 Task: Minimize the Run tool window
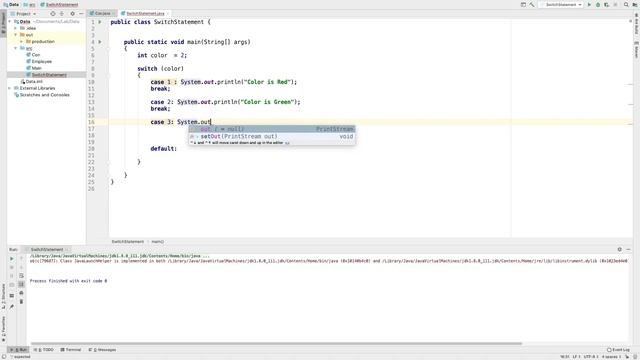(629, 249)
